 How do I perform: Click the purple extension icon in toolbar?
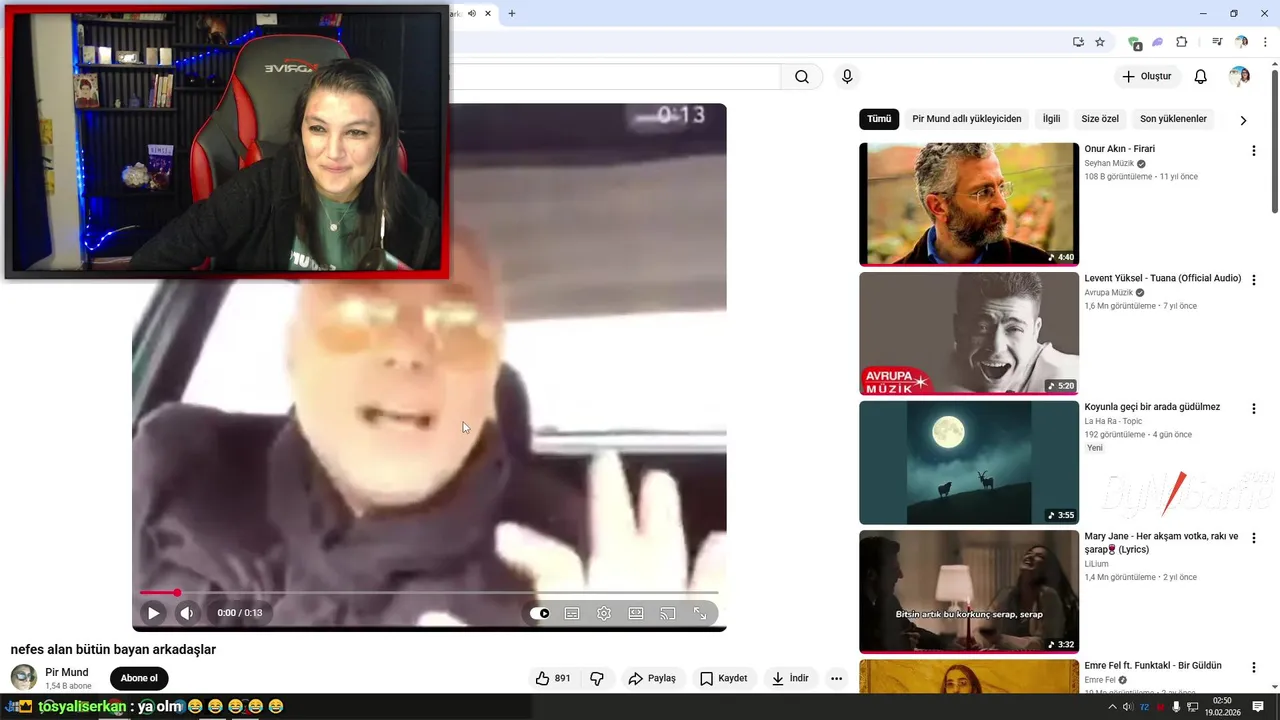coord(1158,42)
